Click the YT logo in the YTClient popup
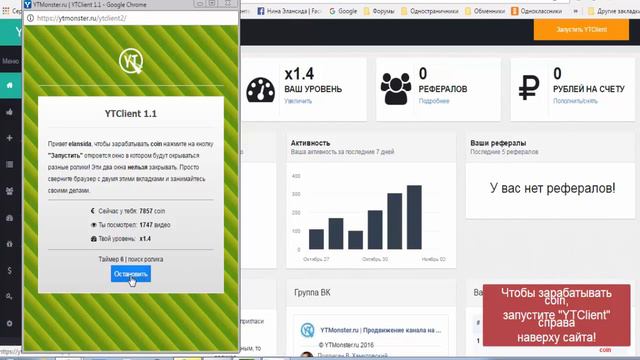 click(131, 61)
